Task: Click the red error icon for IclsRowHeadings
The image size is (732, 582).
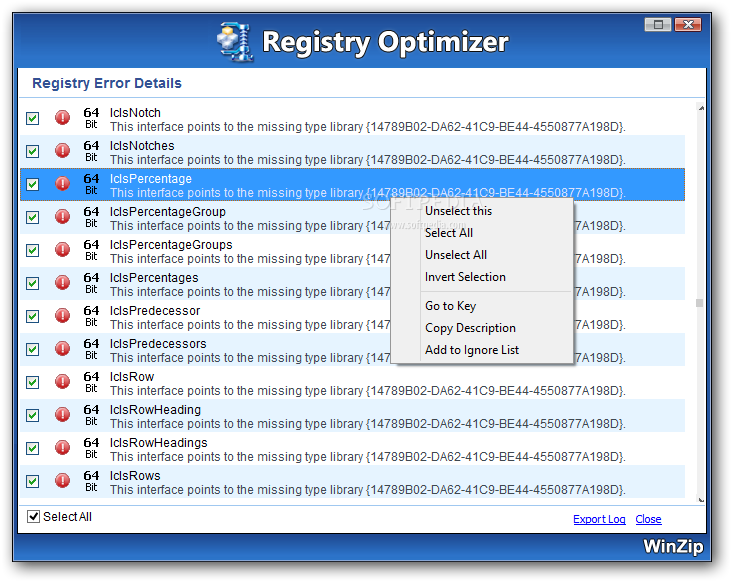Action: pyautogui.click(x=63, y=448)
